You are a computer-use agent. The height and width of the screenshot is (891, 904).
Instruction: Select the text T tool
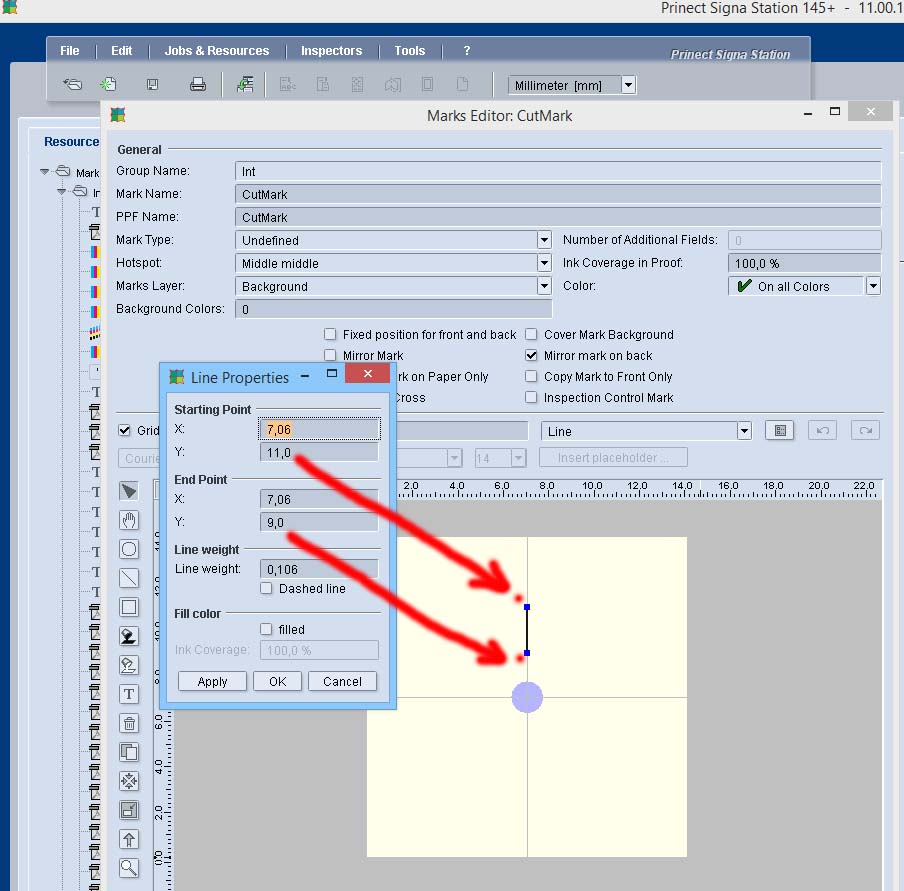tap(129, 694)
